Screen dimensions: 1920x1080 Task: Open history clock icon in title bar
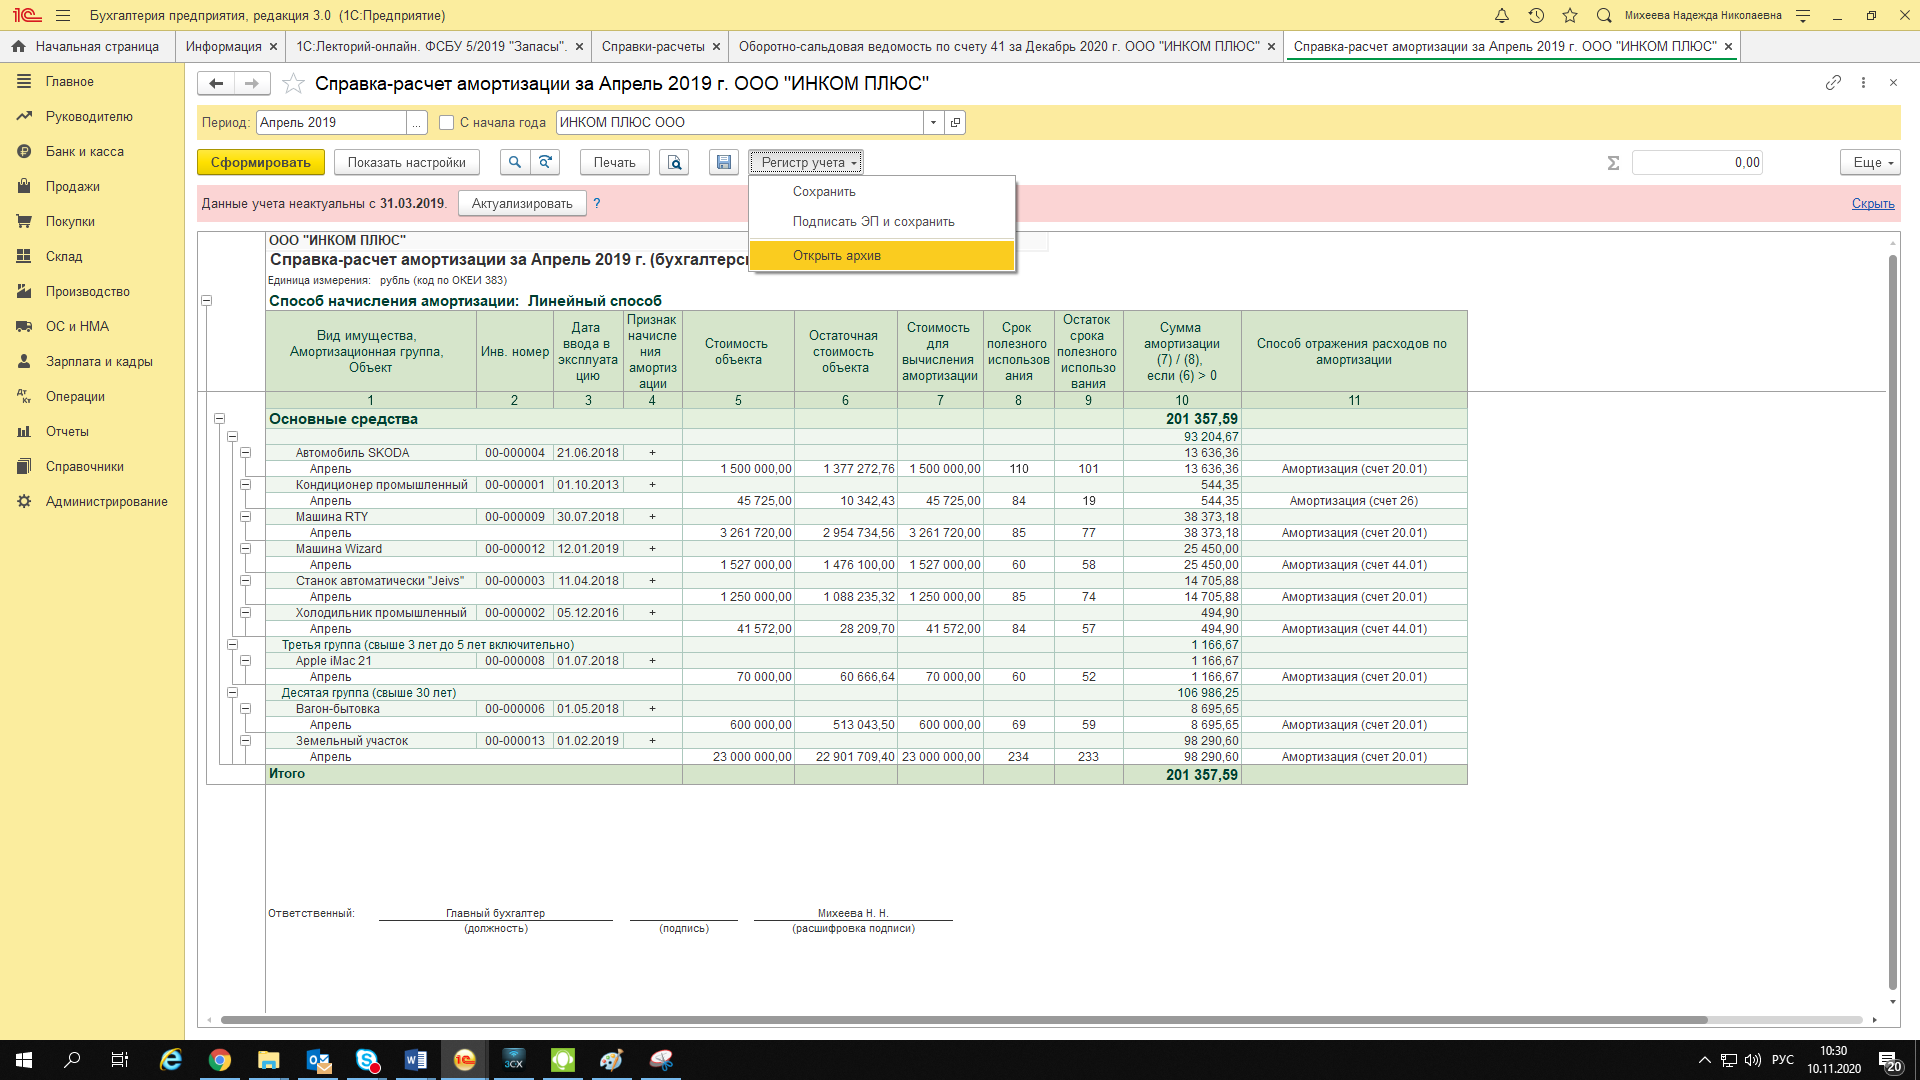pyautogui.click(x=1536, y=15)
